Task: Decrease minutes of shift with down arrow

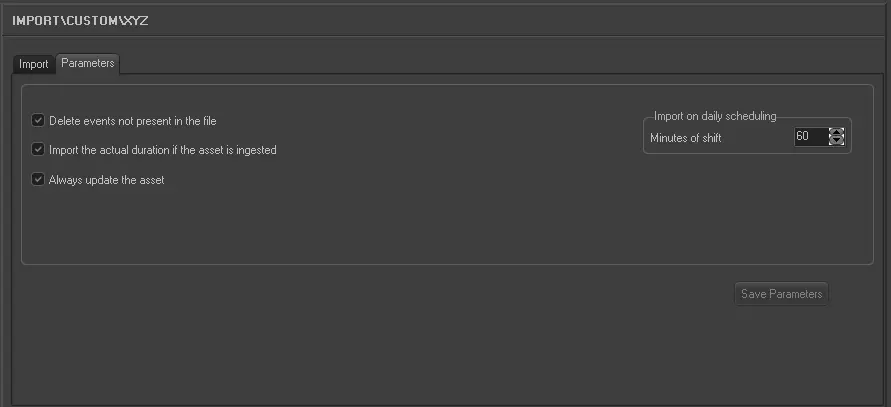Action: pos(837,141)
